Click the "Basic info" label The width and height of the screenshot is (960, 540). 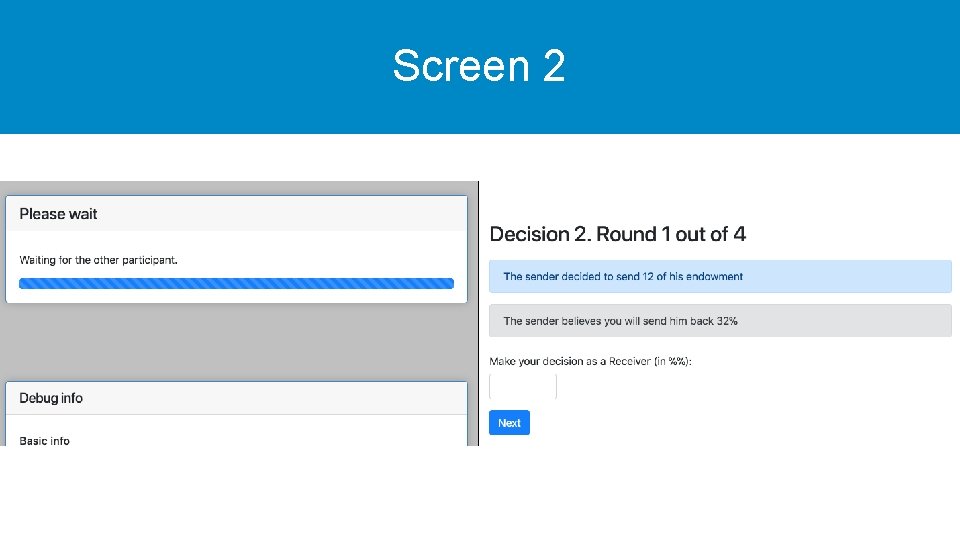[44, 440]
